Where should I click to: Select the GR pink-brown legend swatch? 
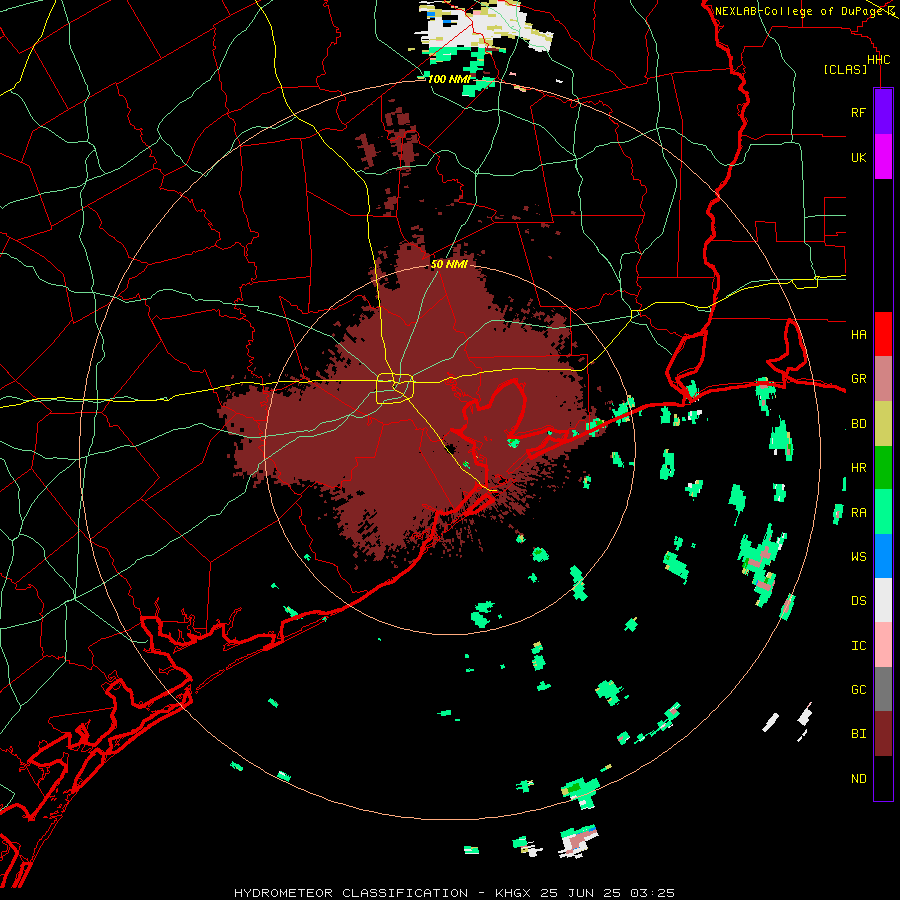coord(883,379)
